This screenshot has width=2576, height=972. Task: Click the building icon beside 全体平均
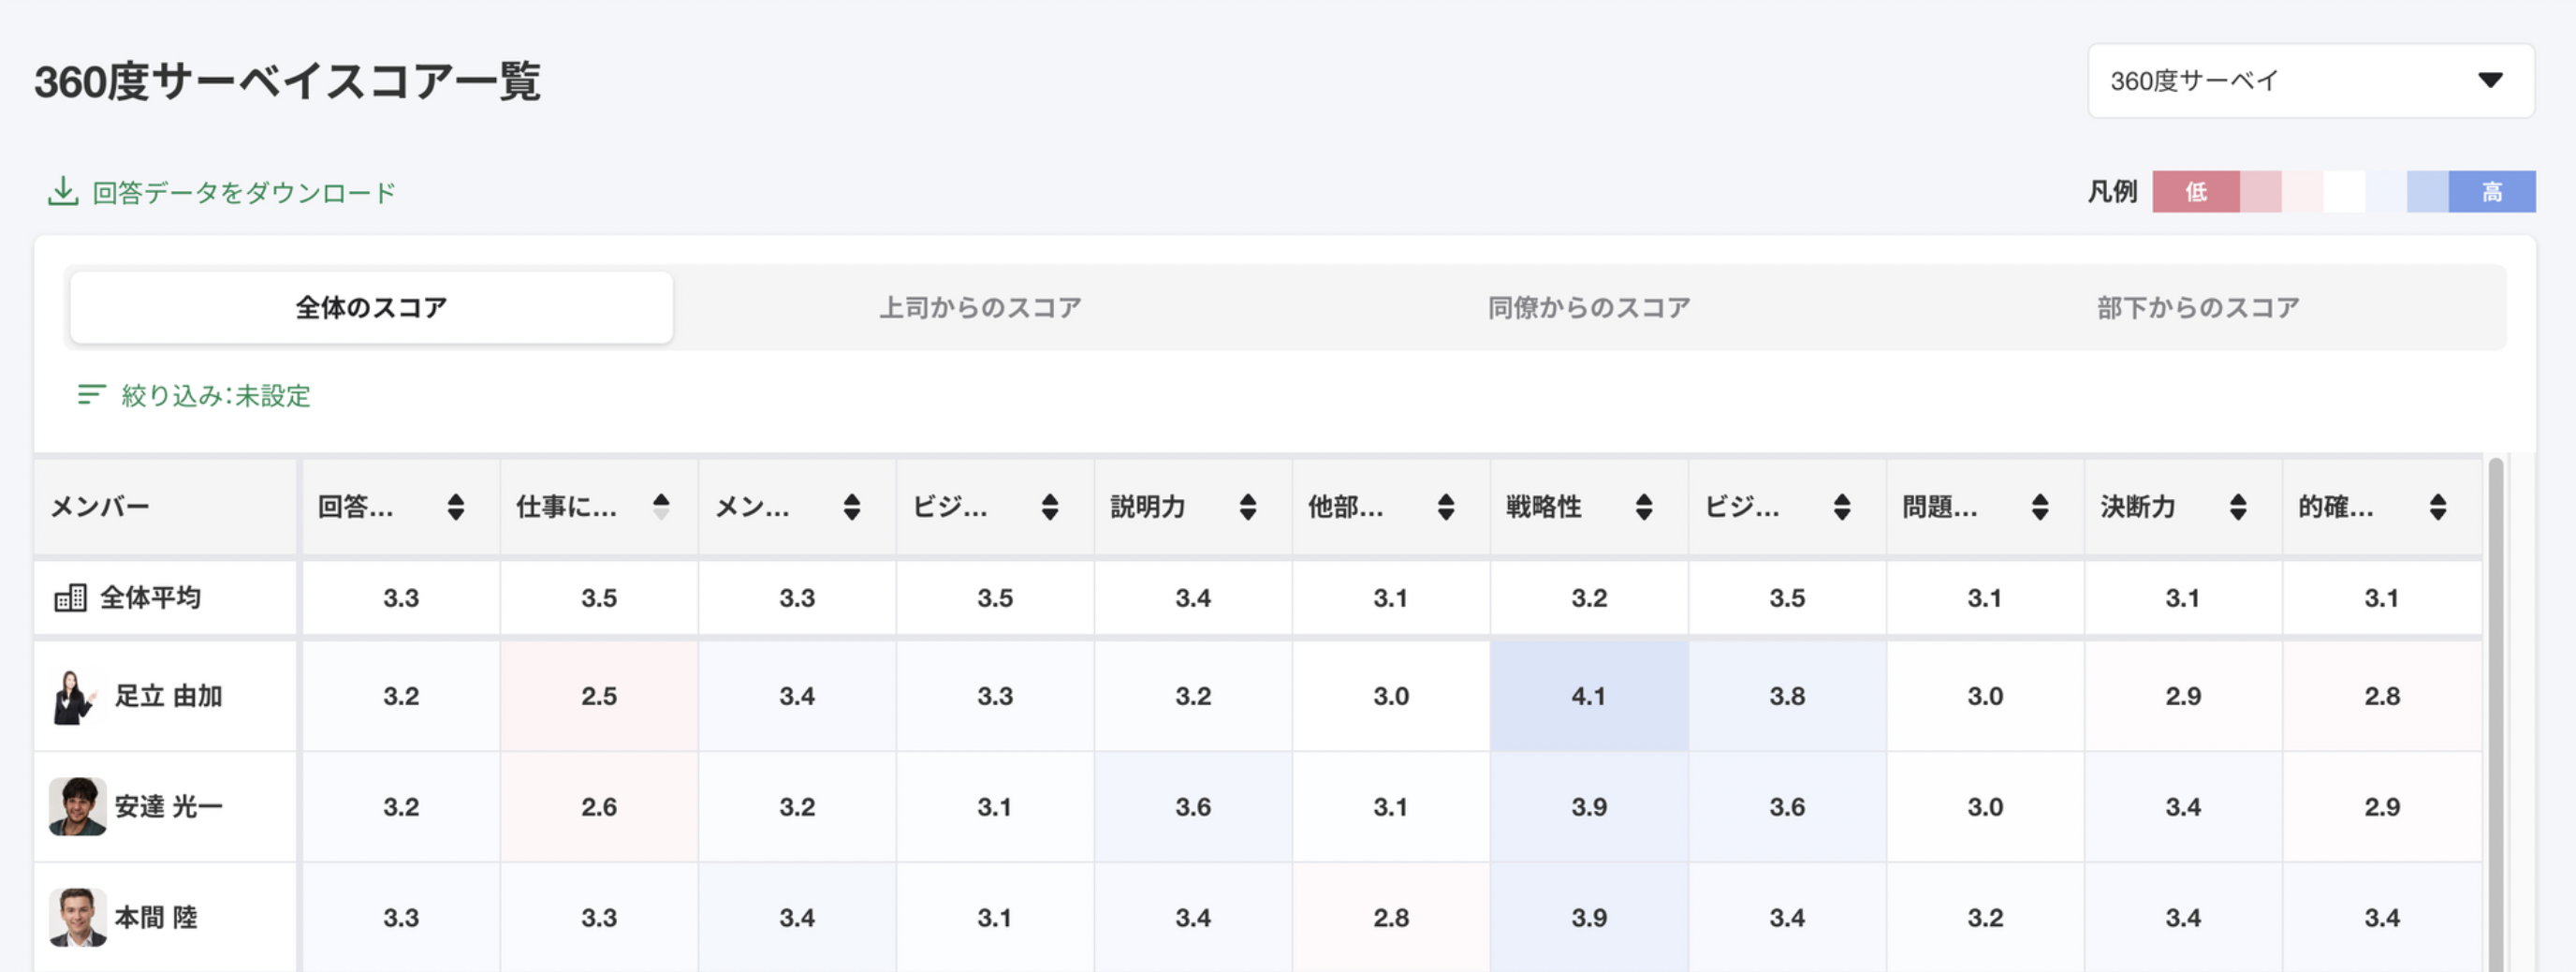coord(70,598)
